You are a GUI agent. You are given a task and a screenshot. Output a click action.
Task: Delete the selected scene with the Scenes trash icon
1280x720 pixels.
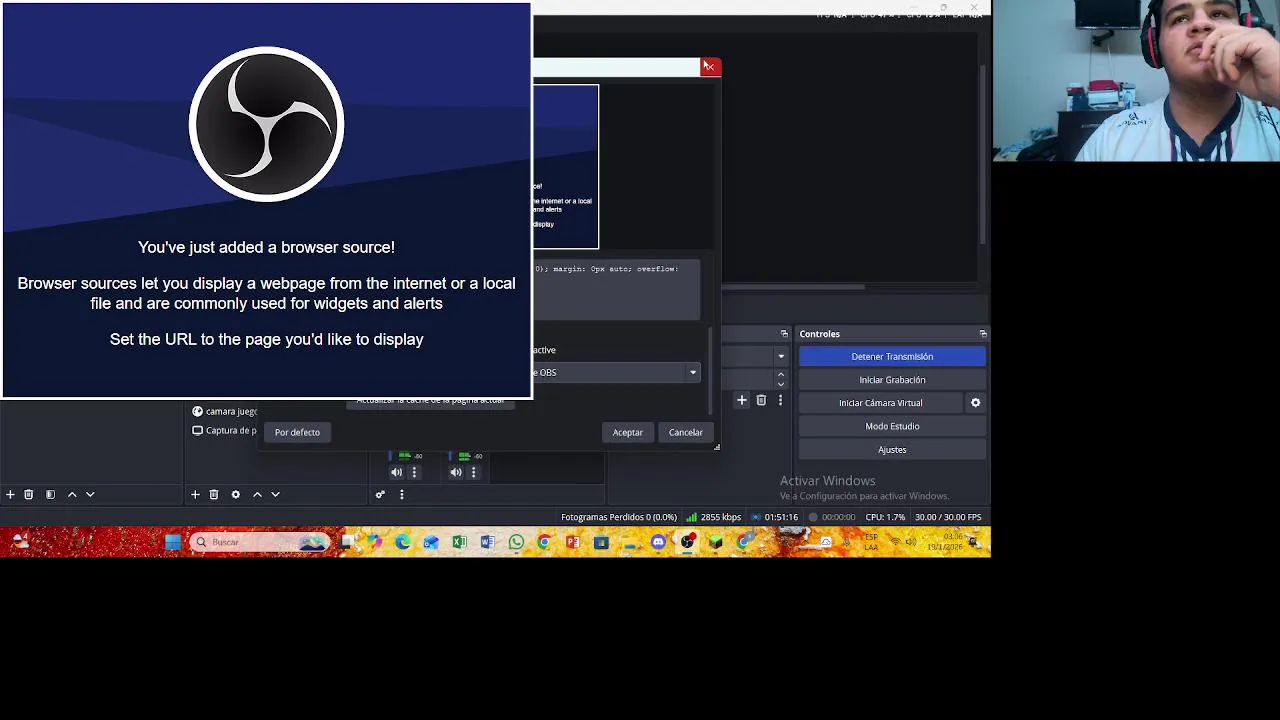coord(29,494)
